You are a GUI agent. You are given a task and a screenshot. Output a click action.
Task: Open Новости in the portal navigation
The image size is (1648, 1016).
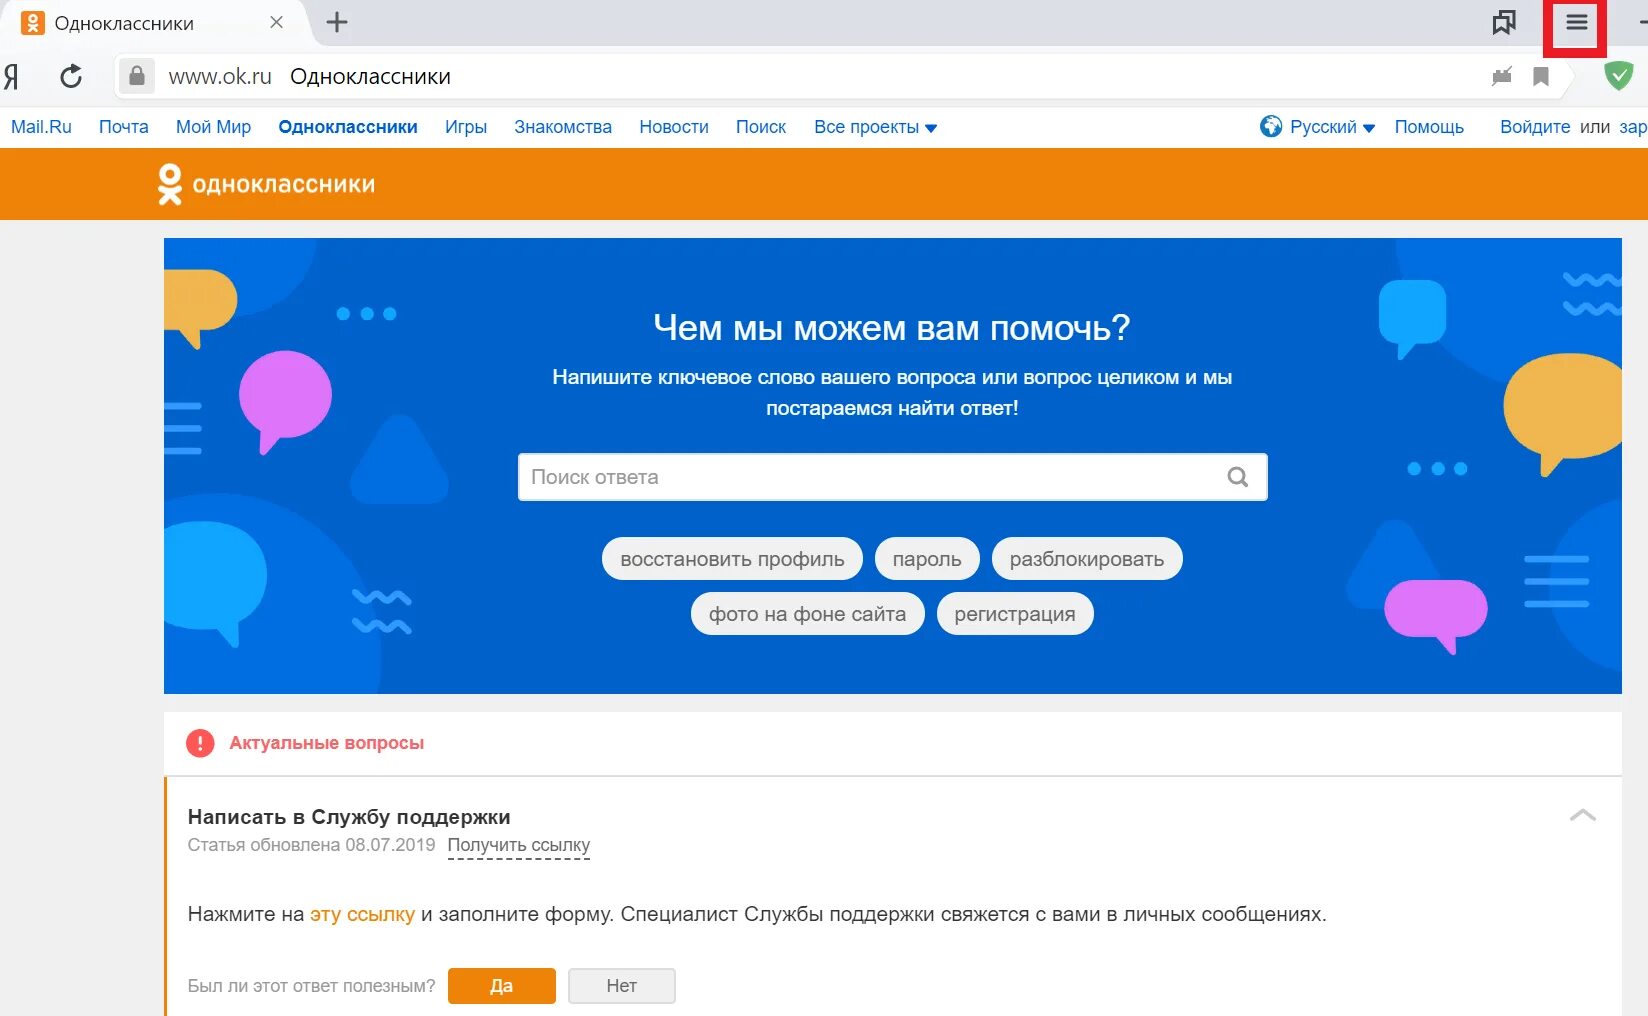tap(674, 127)
